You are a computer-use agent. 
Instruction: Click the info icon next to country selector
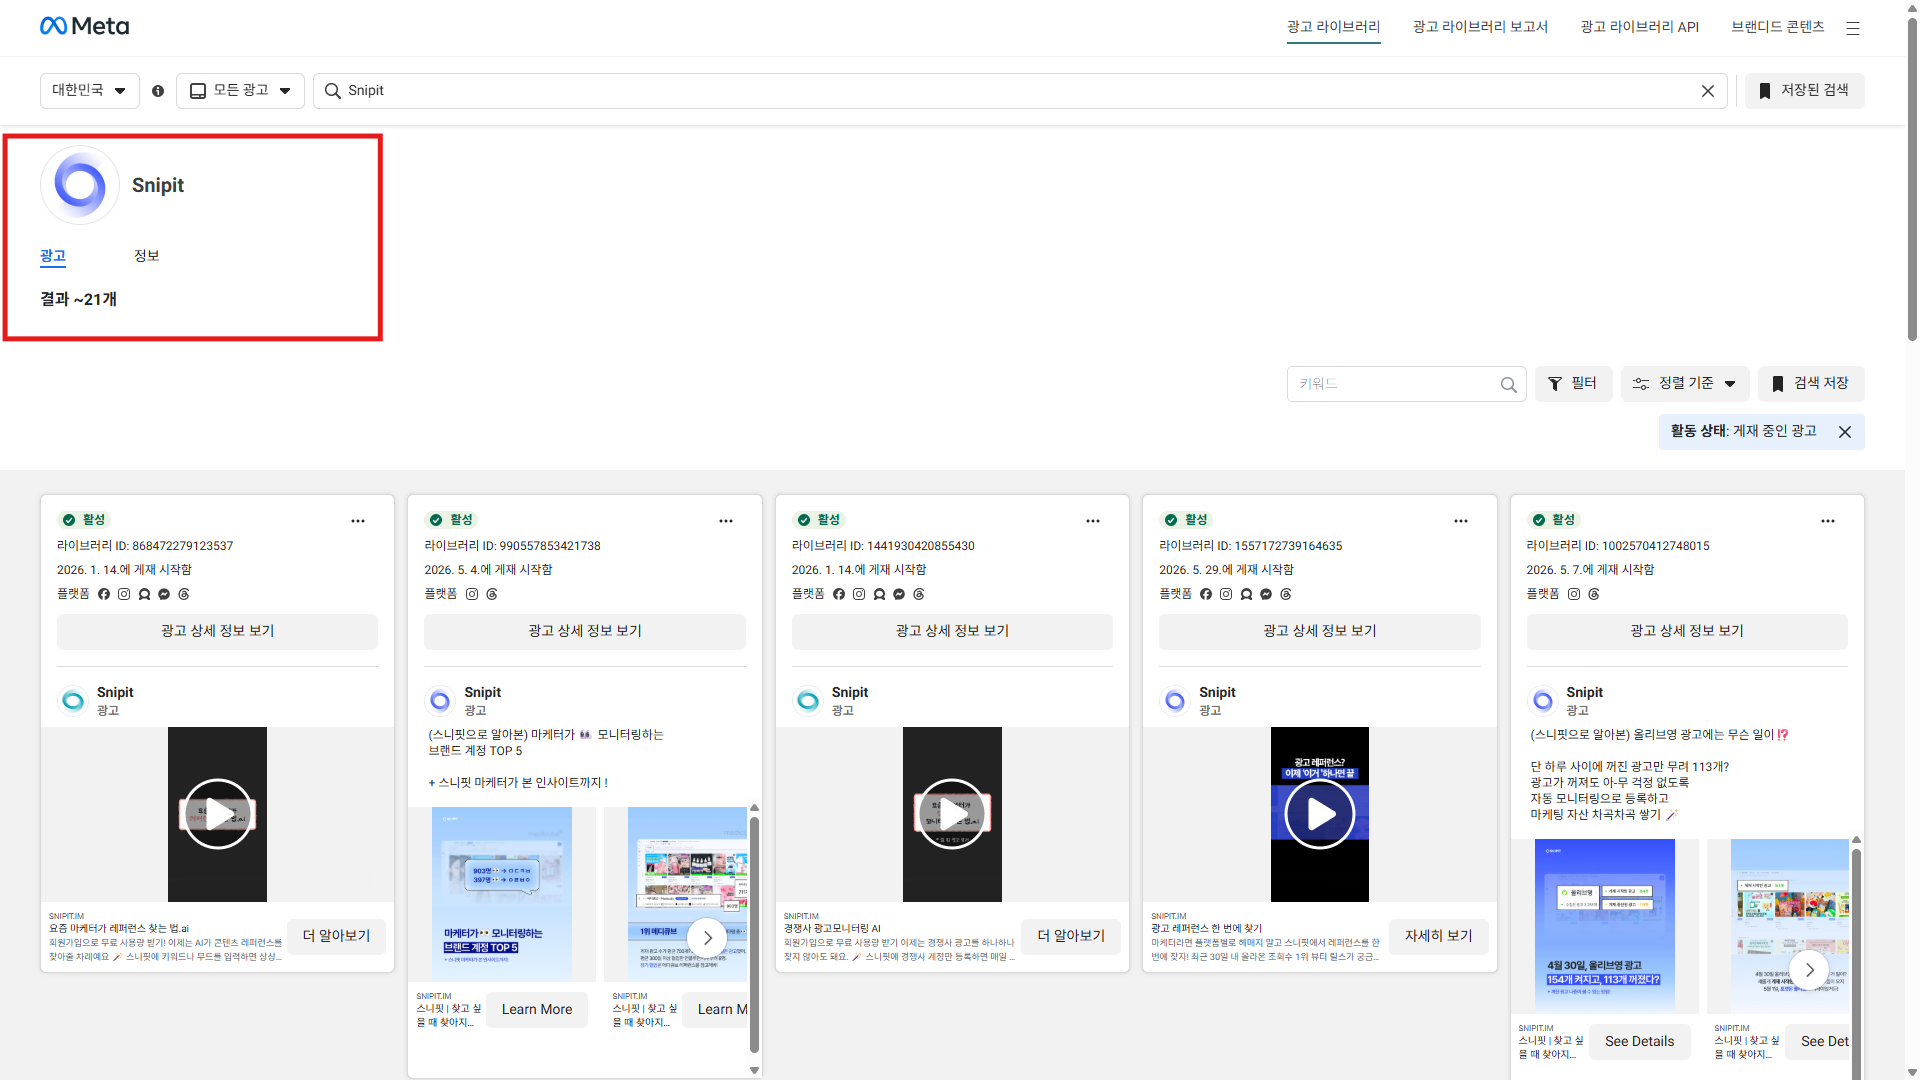click(158, 91)
